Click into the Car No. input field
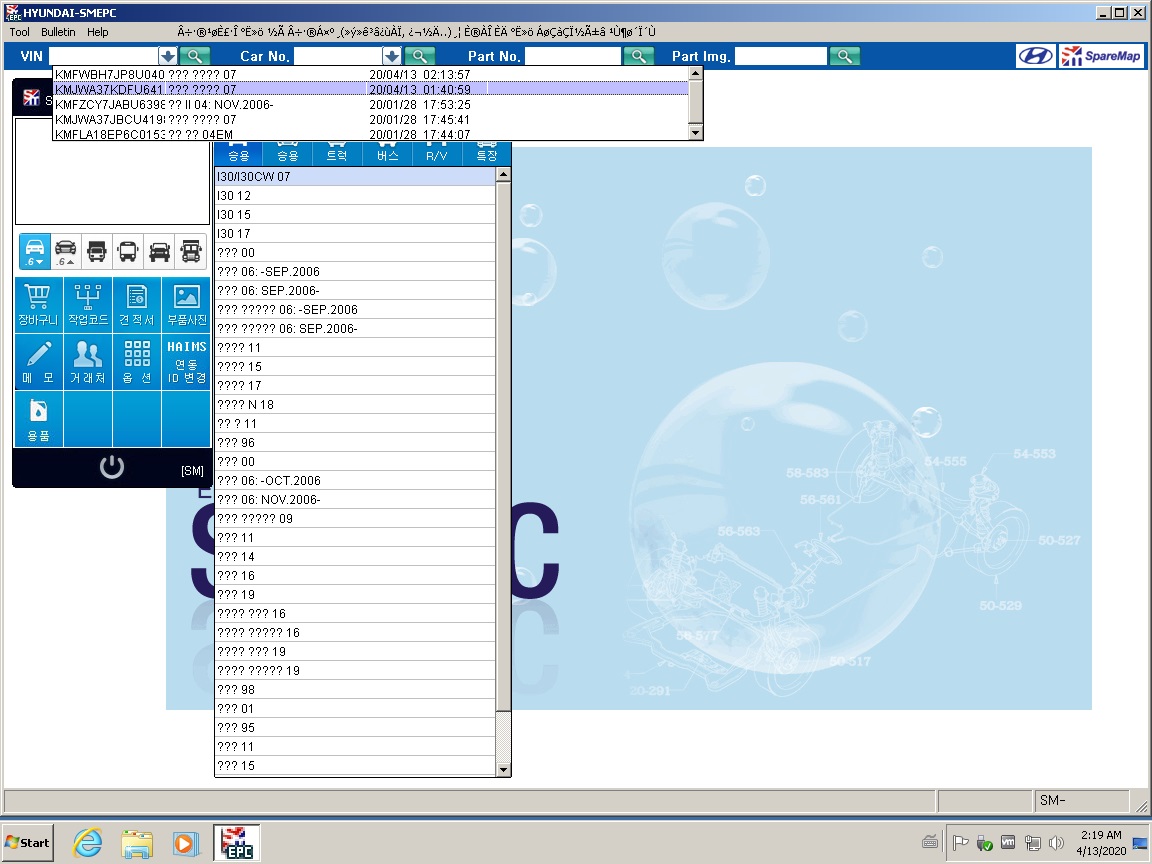Image resolution: width=1152 pixels, height=864 pixels. [338, 56]
